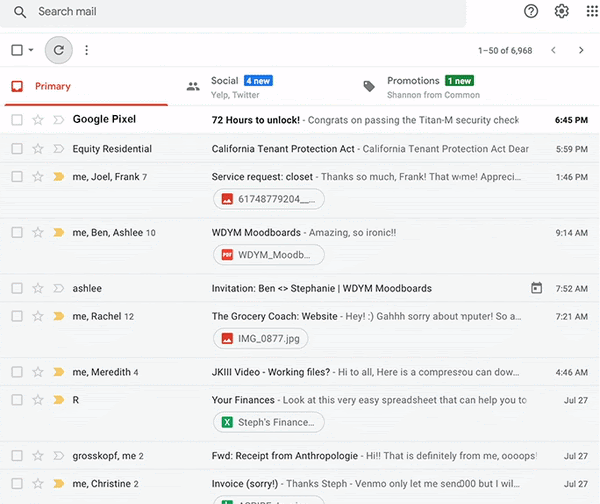Open the More options three-dot menu

point(87,50)
